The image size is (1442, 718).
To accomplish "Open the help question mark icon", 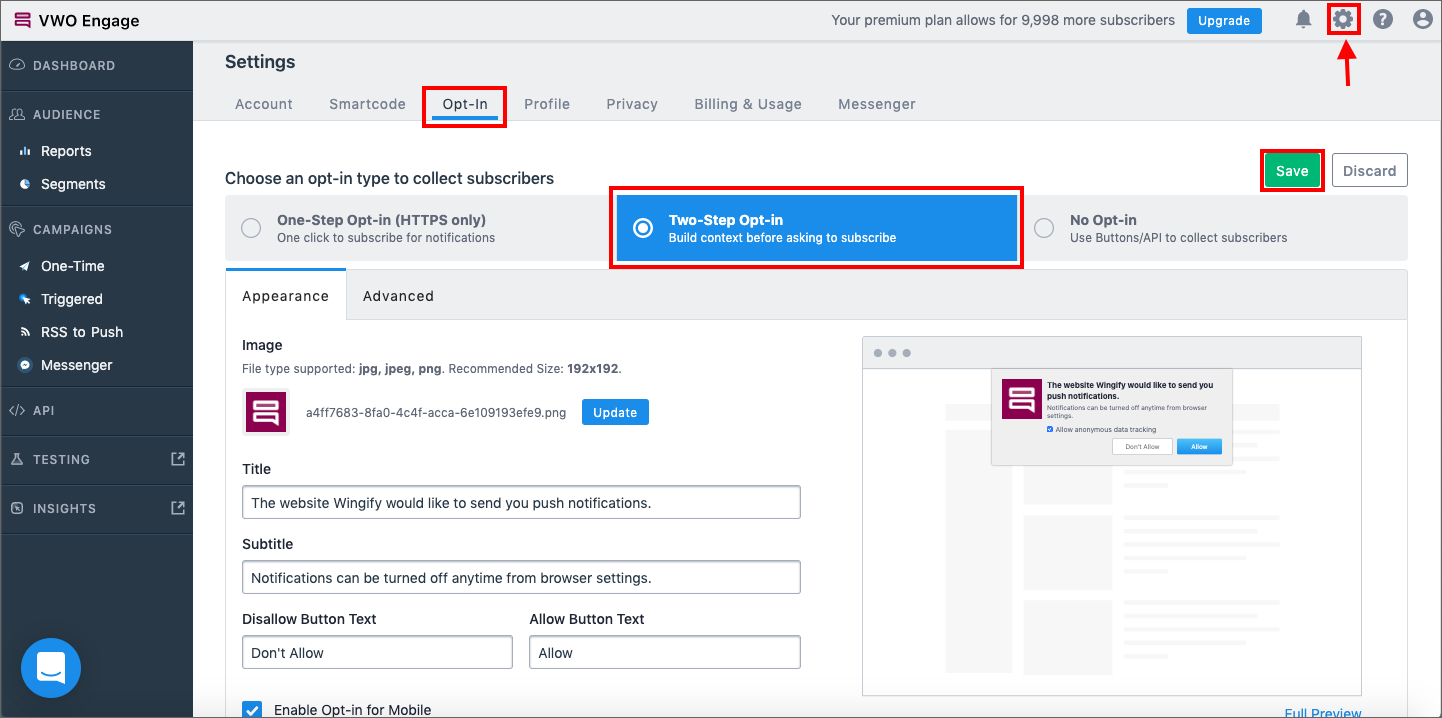I will (x=1383, y=19).
